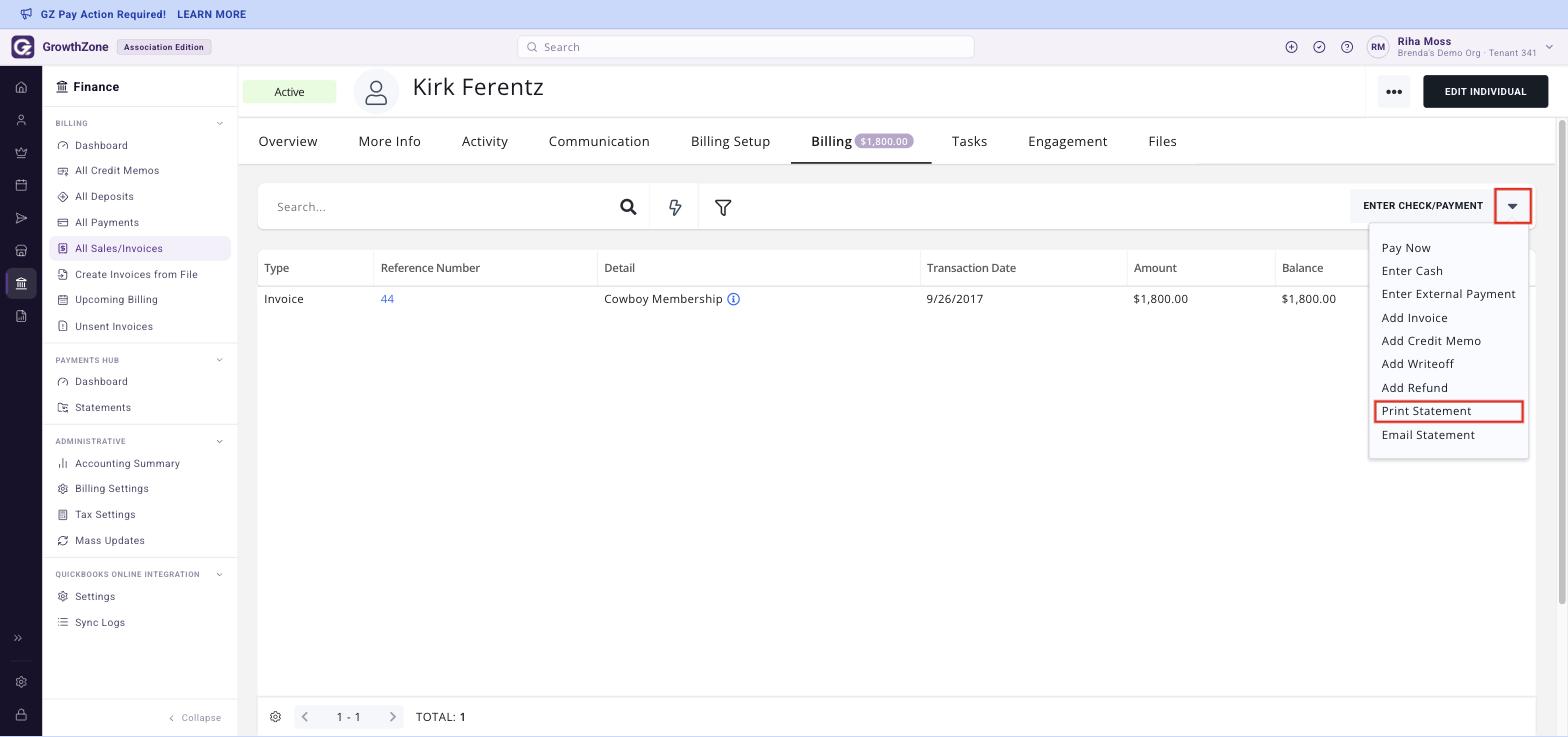1568x737 pixels.
Task: Open invoice reference number 44 link
Action: (x=387, y=299)
